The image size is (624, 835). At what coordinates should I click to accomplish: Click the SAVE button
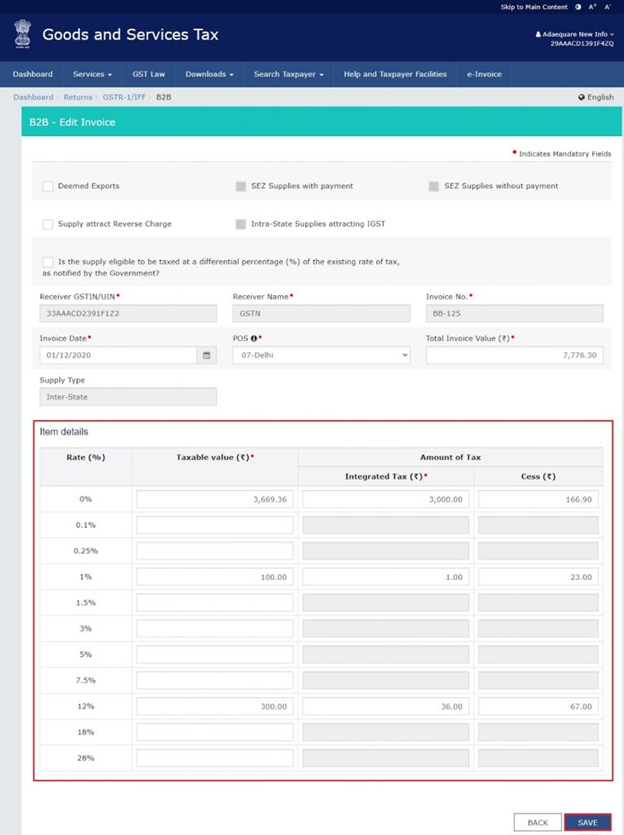coord(587,822)
